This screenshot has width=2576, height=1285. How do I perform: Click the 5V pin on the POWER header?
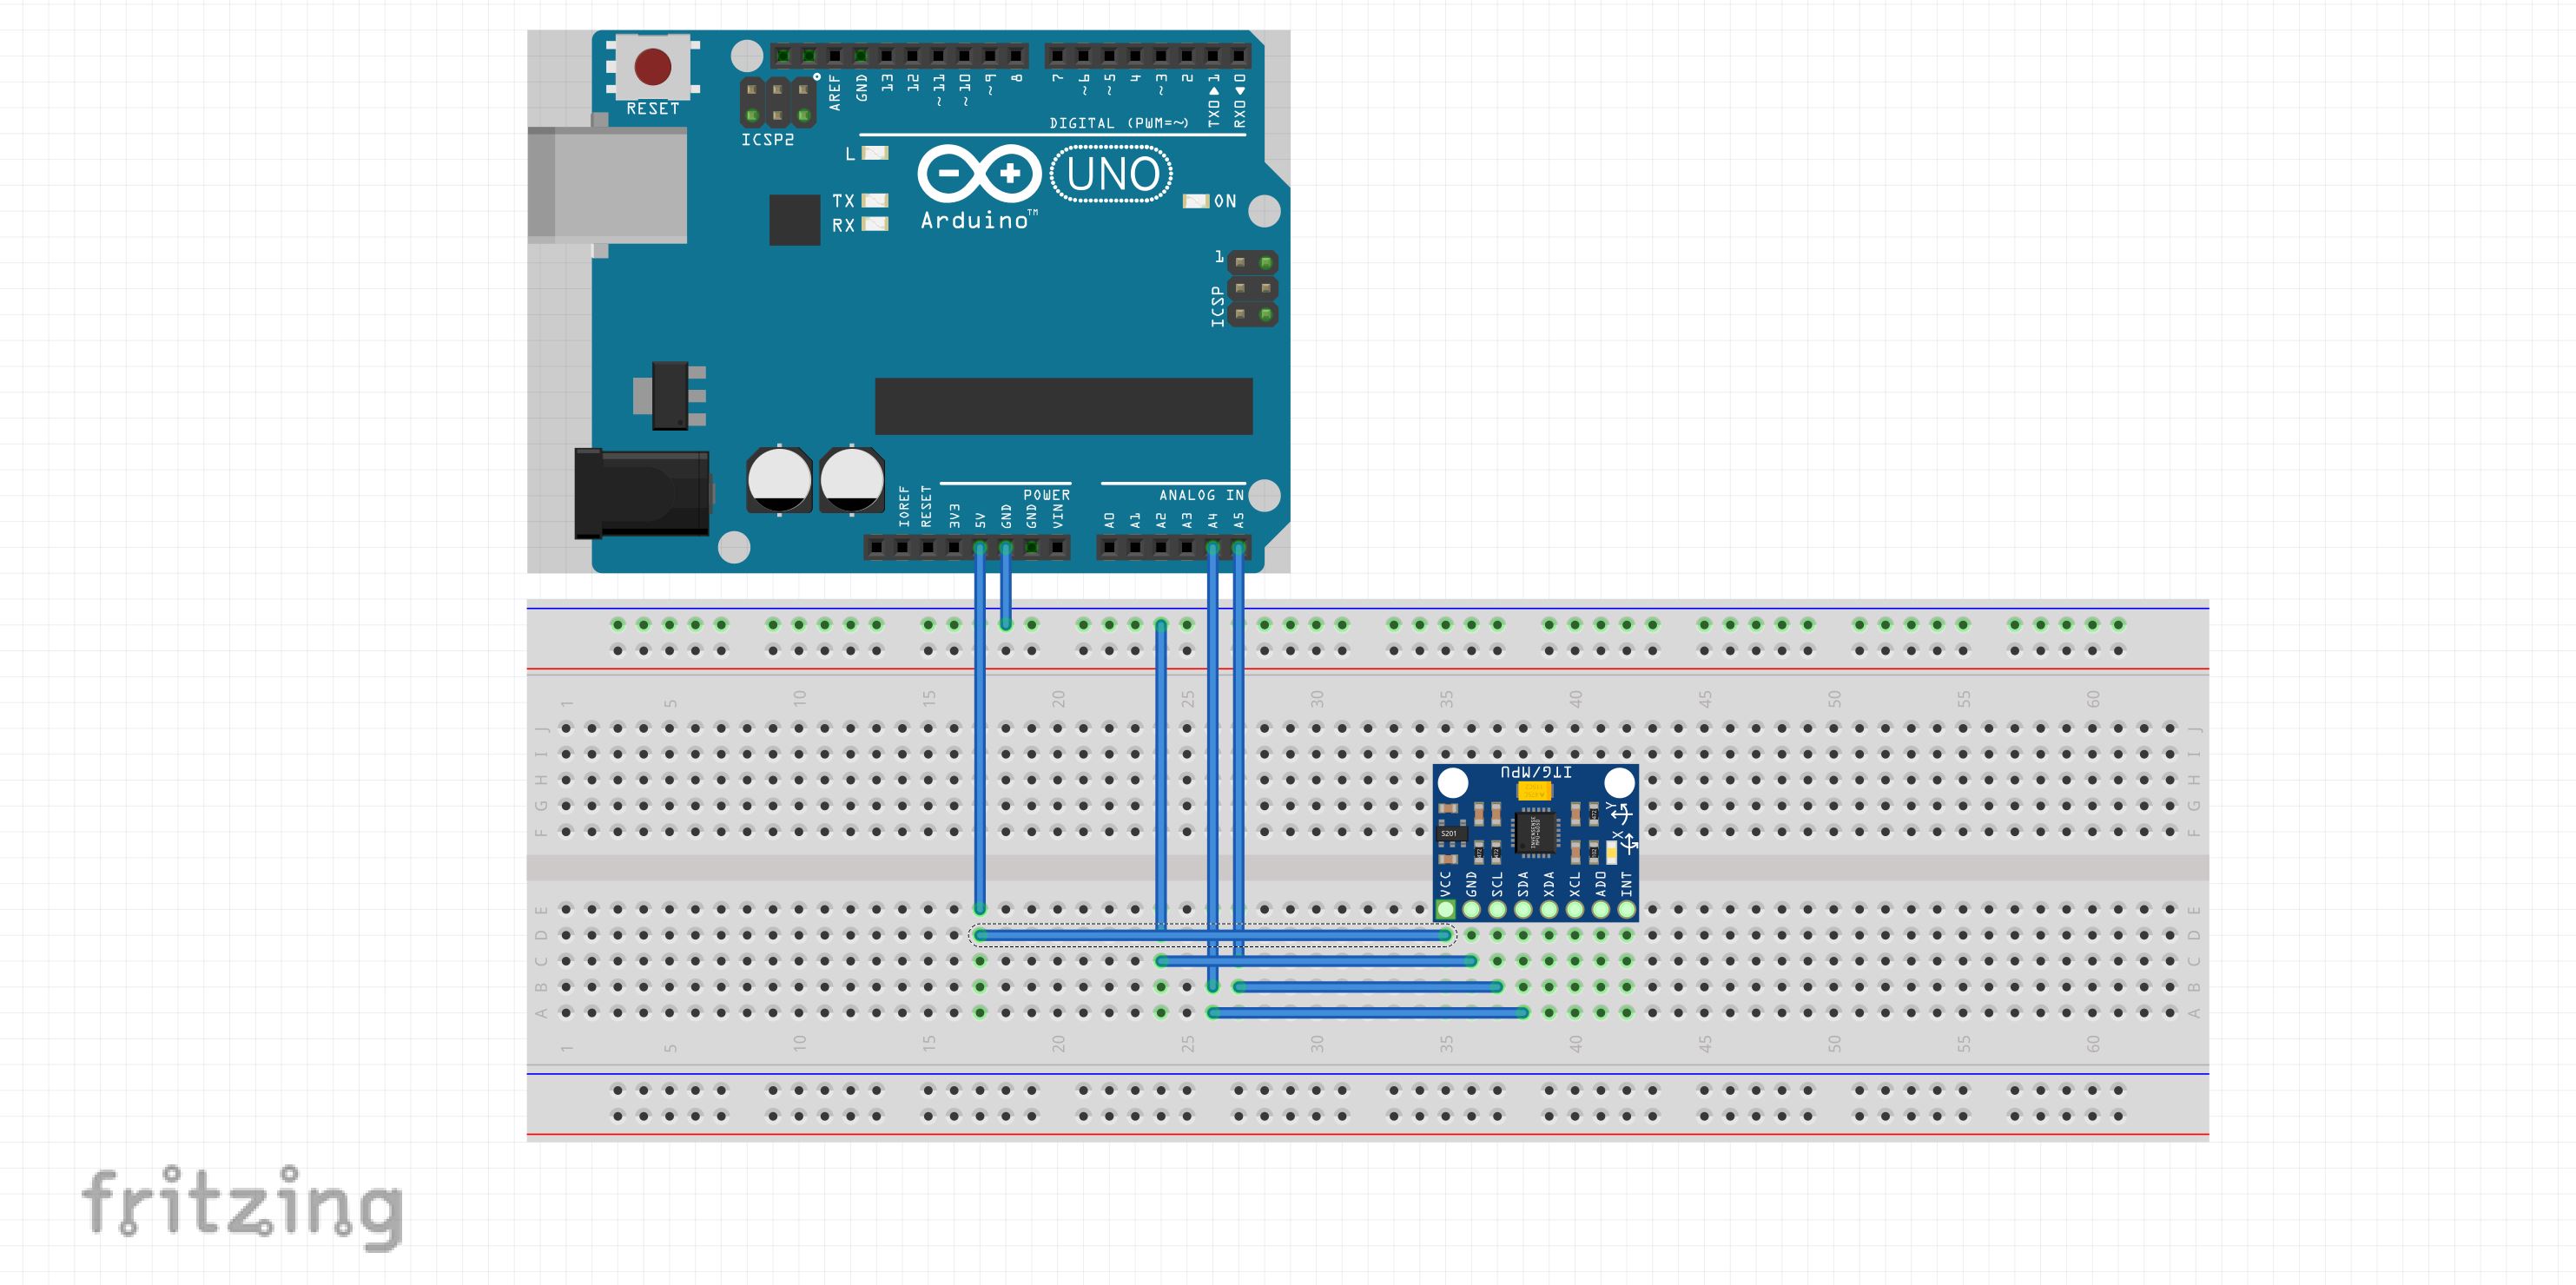[980, 547]
